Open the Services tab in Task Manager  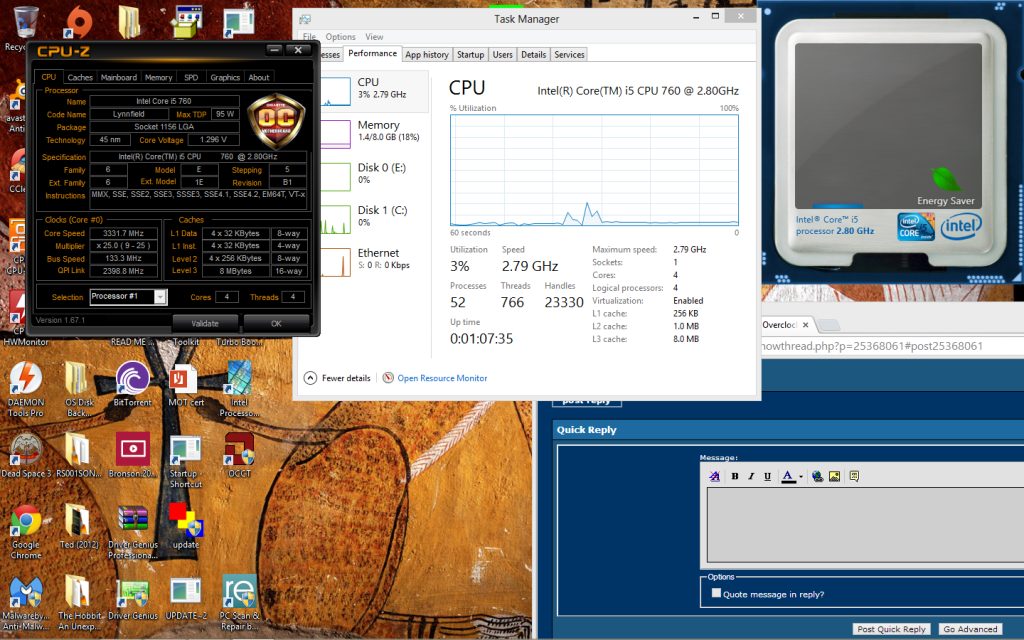(569, 55)
